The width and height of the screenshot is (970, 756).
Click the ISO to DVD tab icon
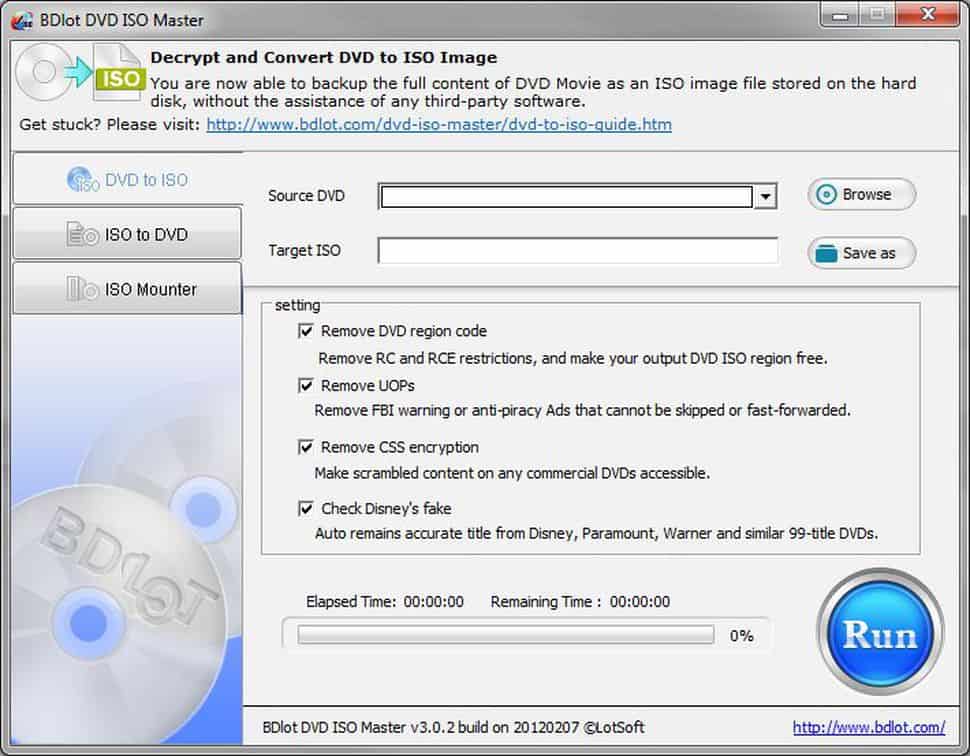coord(82,235)
